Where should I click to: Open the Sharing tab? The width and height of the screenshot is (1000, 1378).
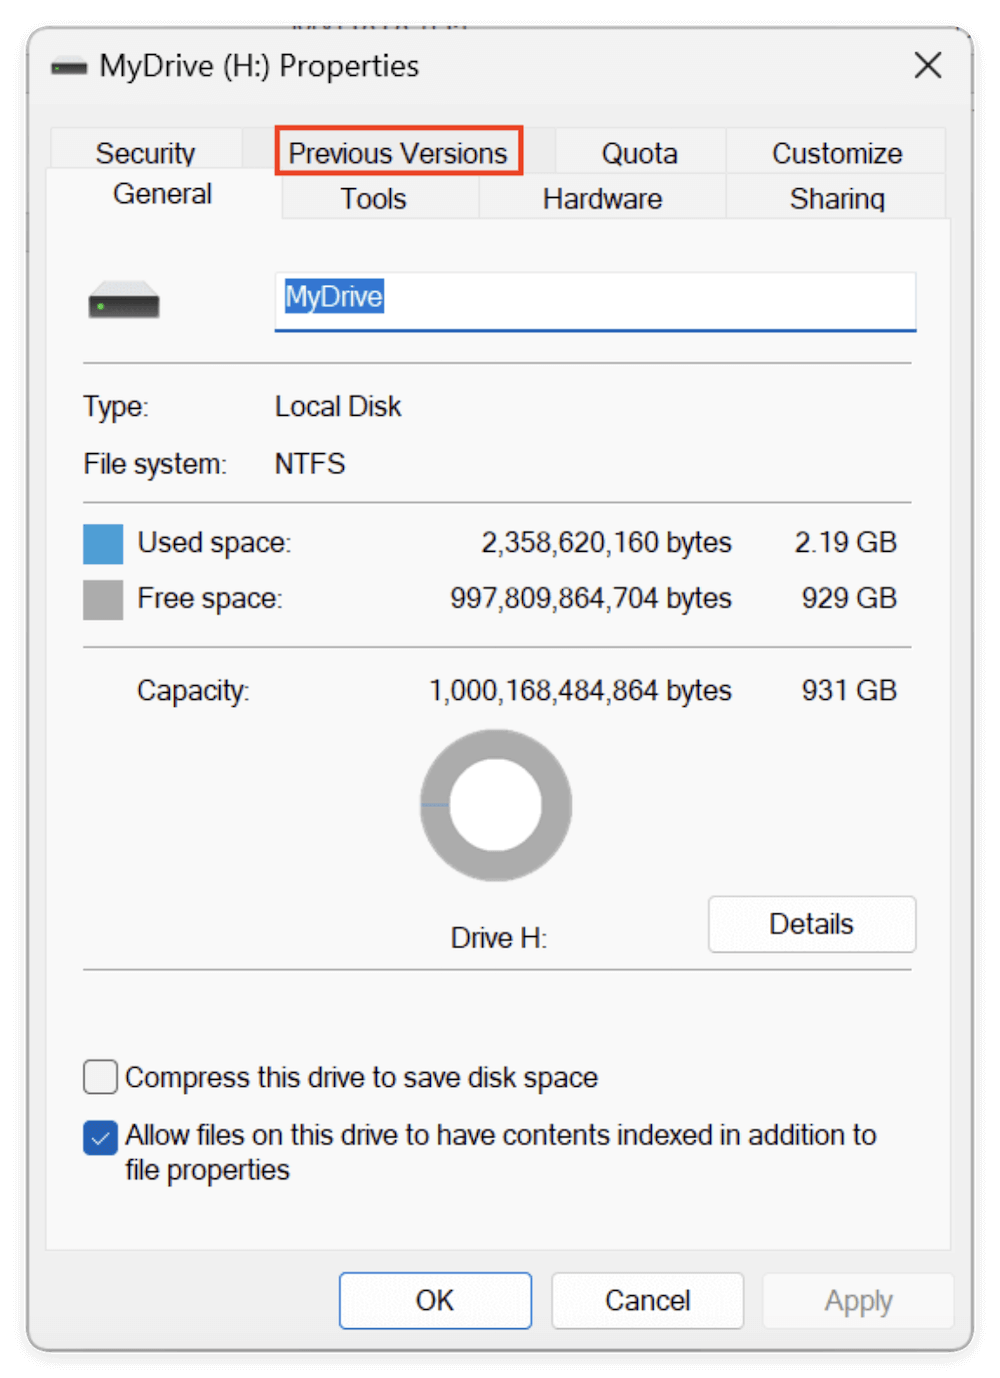coord(836,198)
